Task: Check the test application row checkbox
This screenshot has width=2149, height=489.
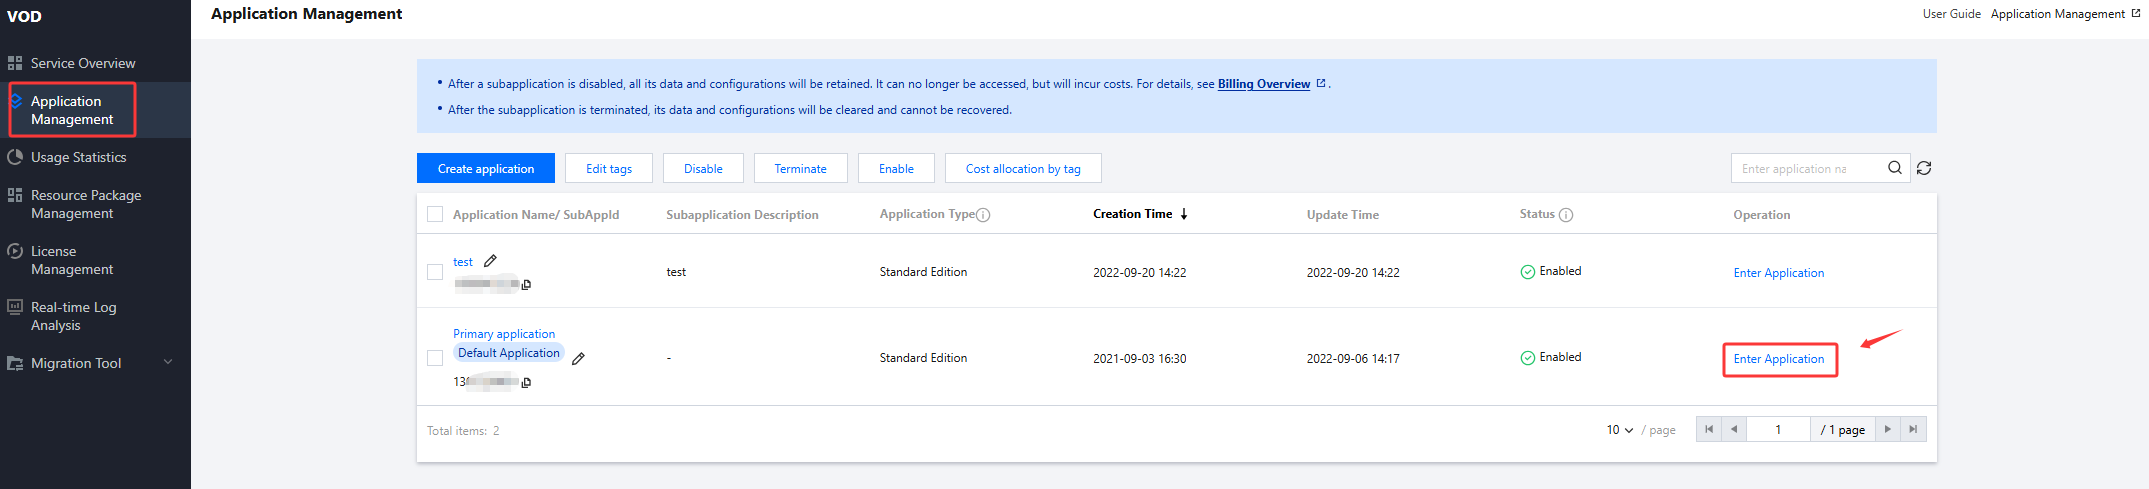Action: coord(435,272)
